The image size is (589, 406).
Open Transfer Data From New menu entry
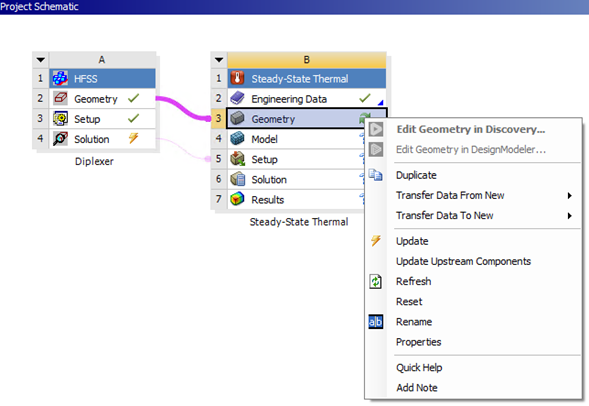point(450,195)
